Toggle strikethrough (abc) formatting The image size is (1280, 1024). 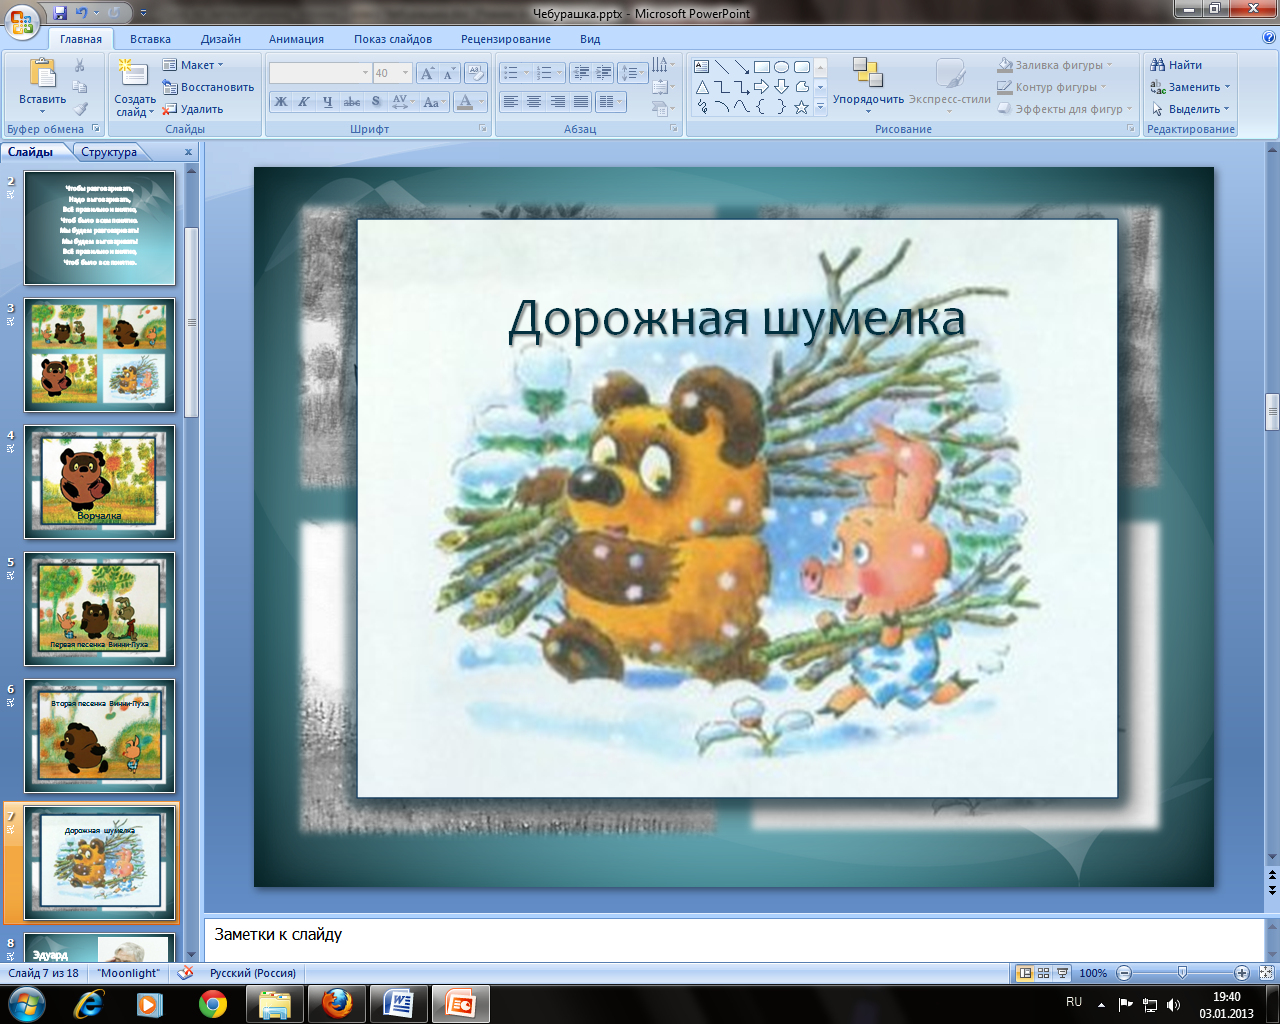coord(352,102)
